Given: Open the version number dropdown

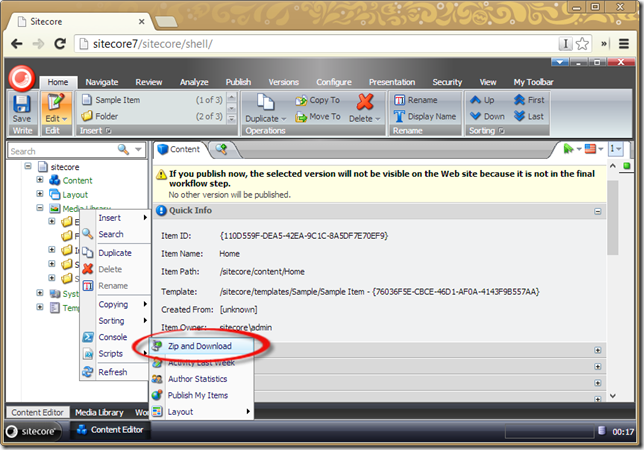Looking at the screenshot, I should [615, 149].
